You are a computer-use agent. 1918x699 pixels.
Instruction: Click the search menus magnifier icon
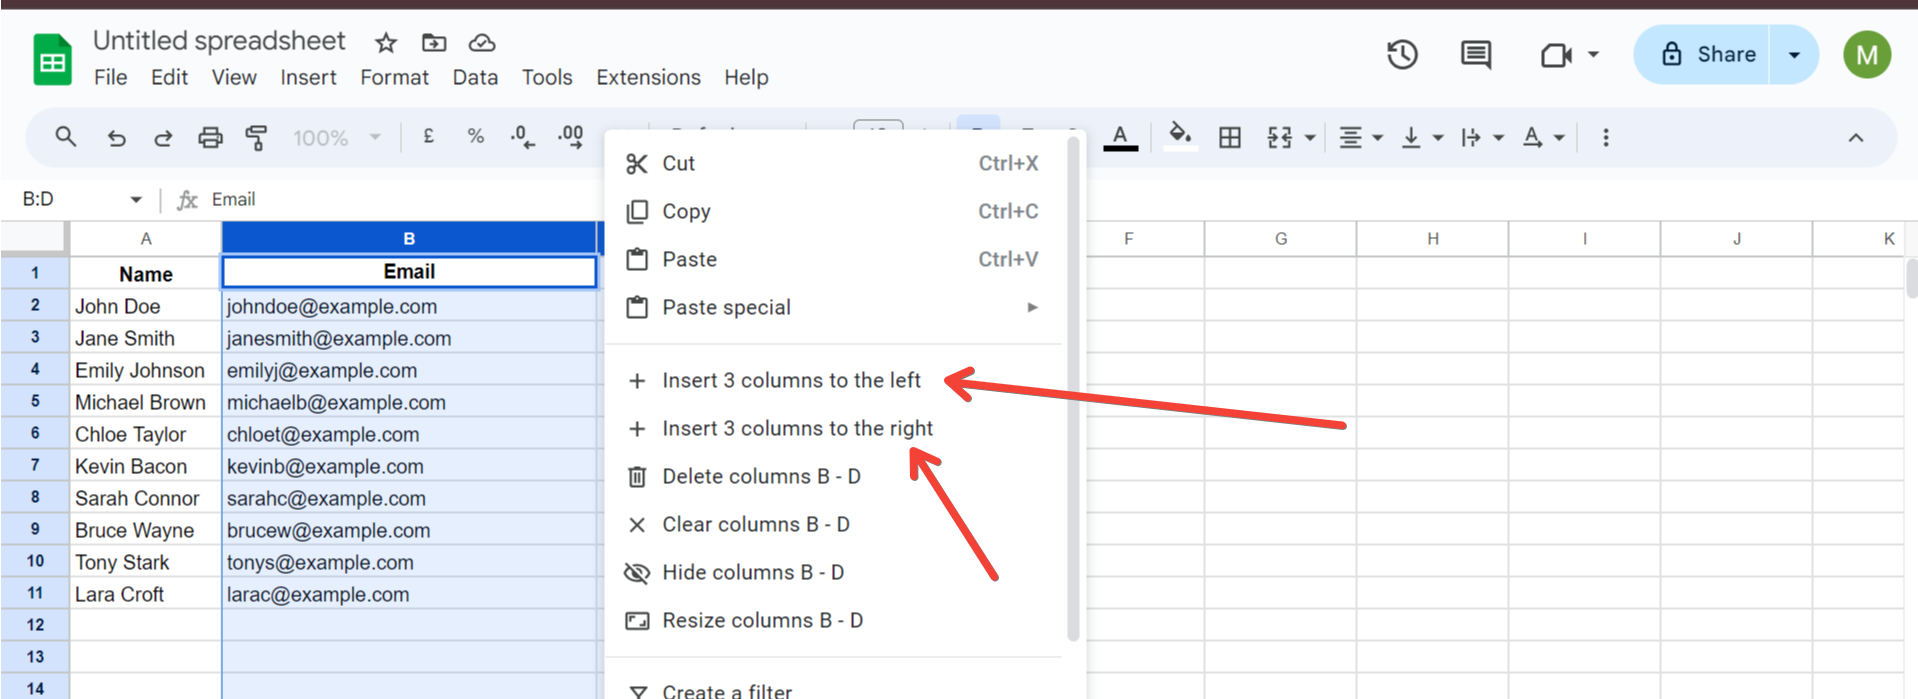point(66,137)
